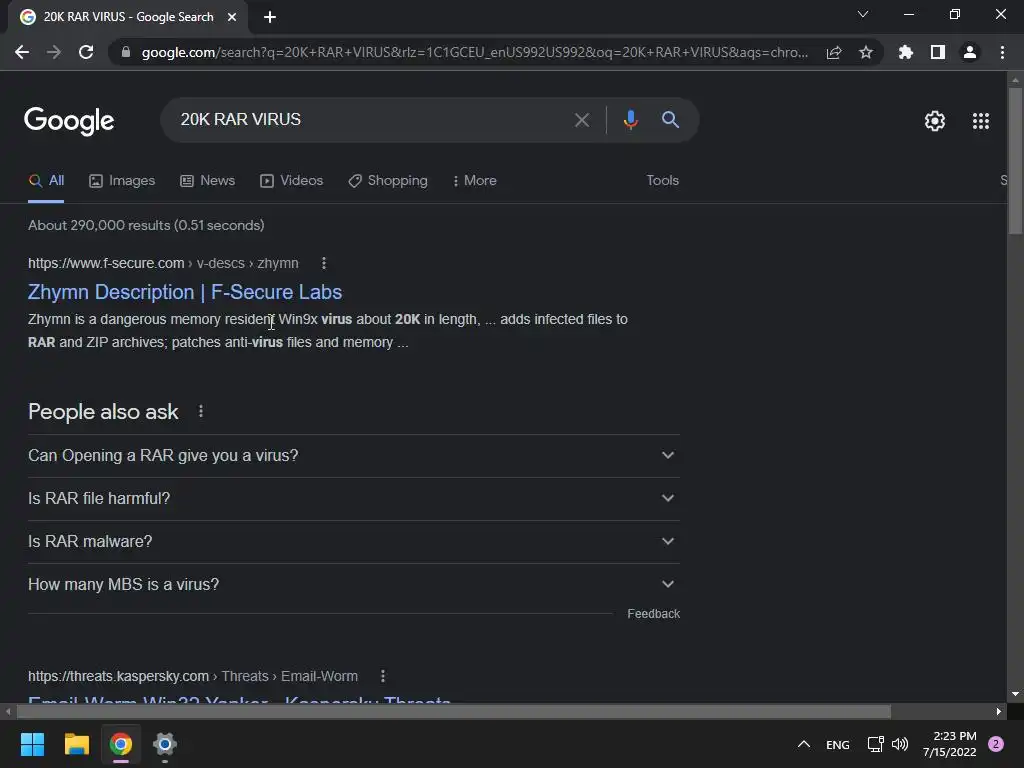Expand 'Is RAR file harmful?' question
The height and width of the screenshot is (768, 1024).
click(x=353, y=499)
